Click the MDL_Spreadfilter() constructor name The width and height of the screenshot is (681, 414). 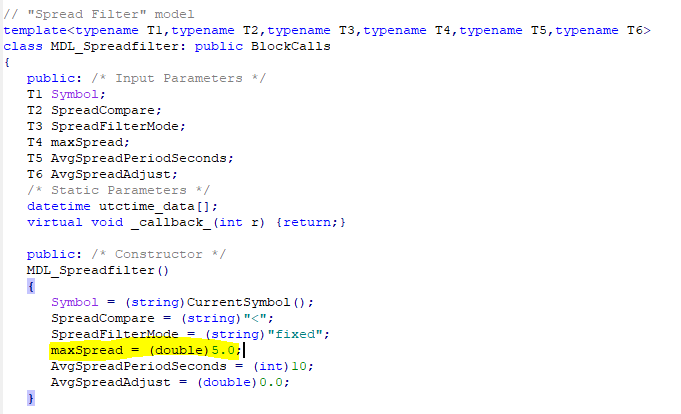point(98,271)
